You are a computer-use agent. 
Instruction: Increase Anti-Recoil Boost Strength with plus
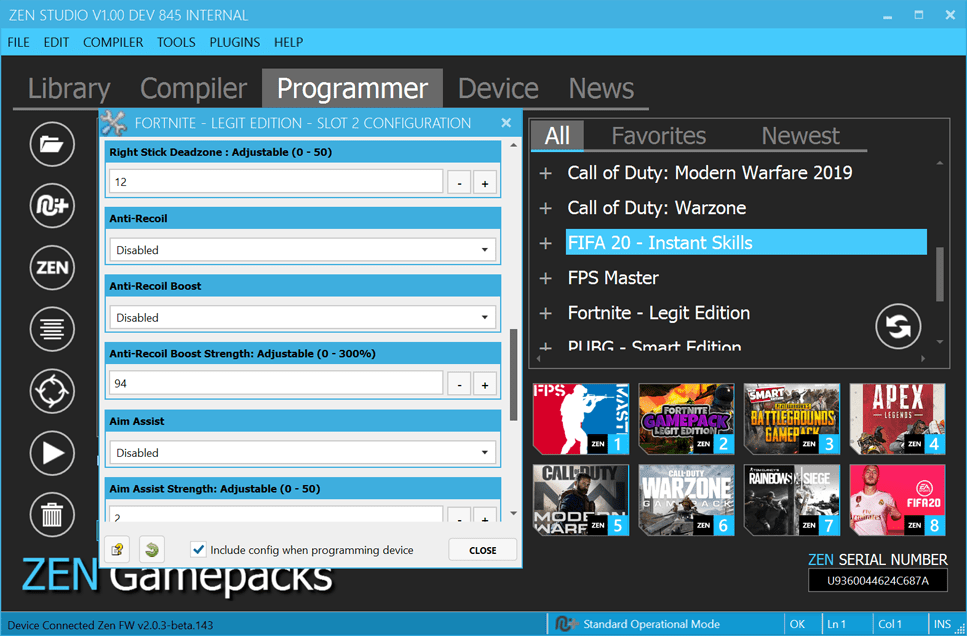(485, 384)
